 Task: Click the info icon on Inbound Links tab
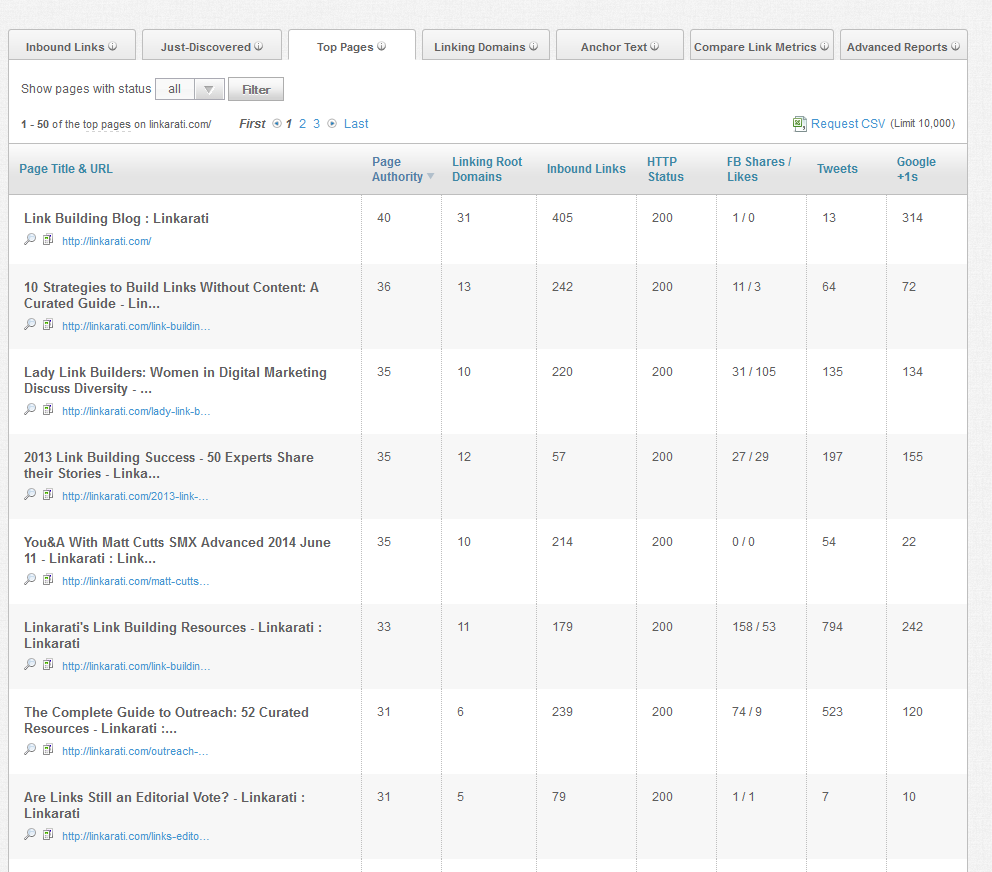[113, 46]
